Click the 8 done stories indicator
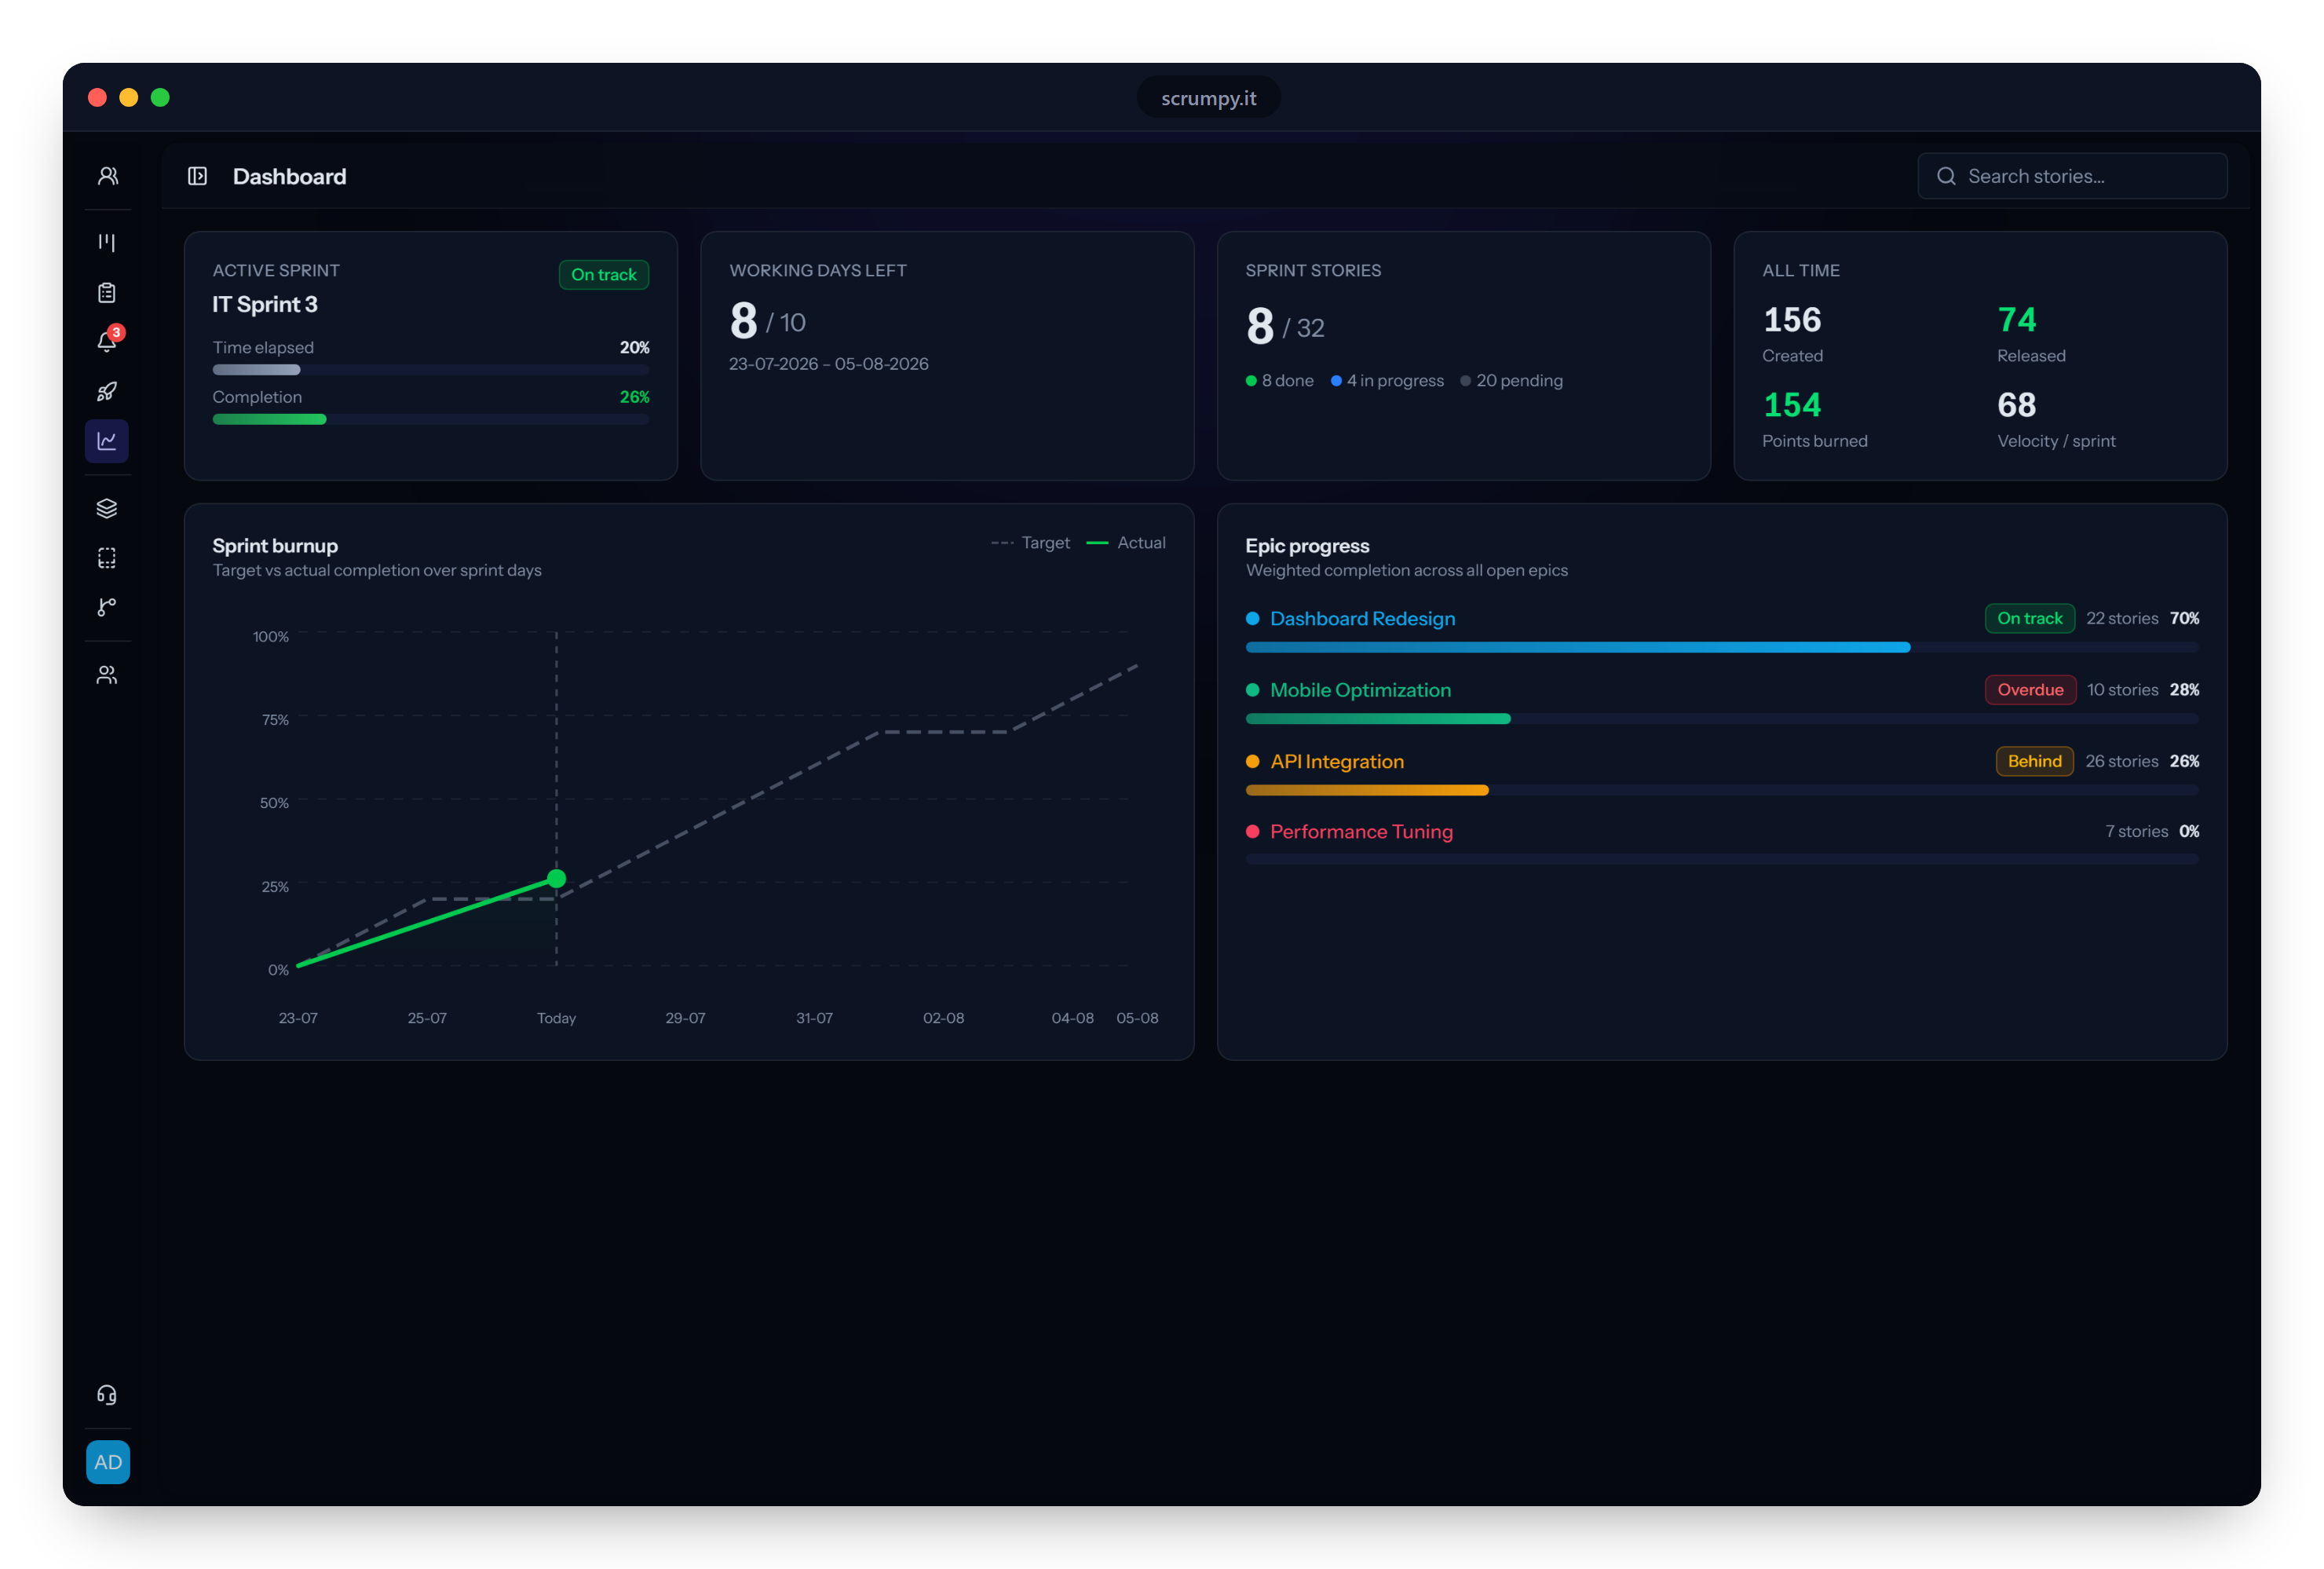Viewport: 2324px width, 1569px height. (1279, 380)
